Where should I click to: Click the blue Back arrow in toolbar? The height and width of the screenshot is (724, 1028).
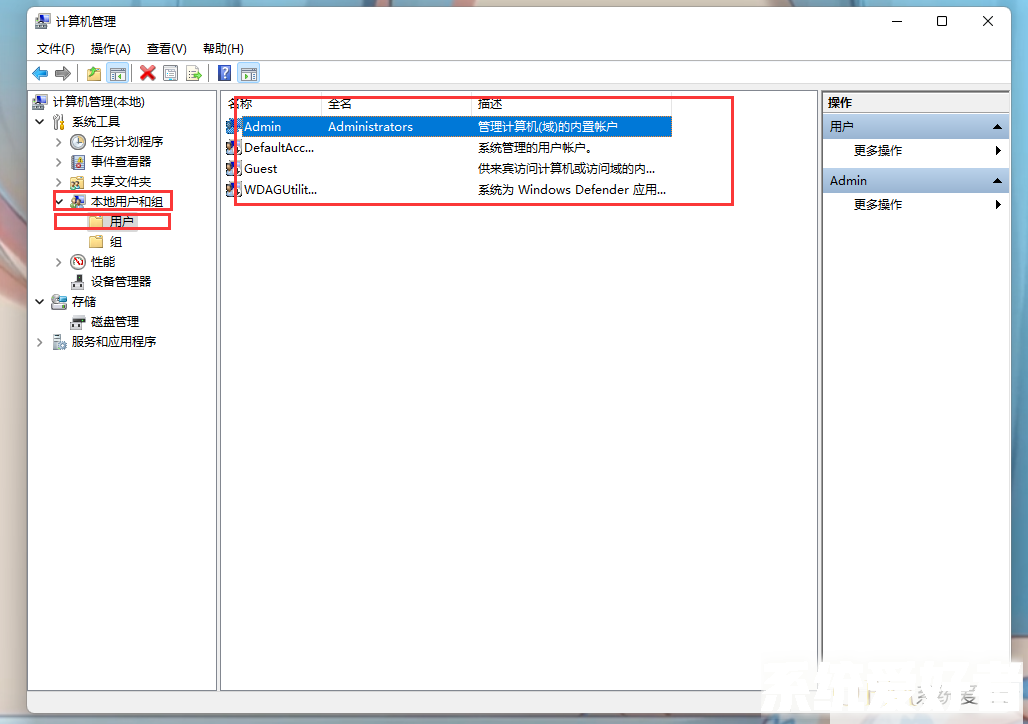40,73
